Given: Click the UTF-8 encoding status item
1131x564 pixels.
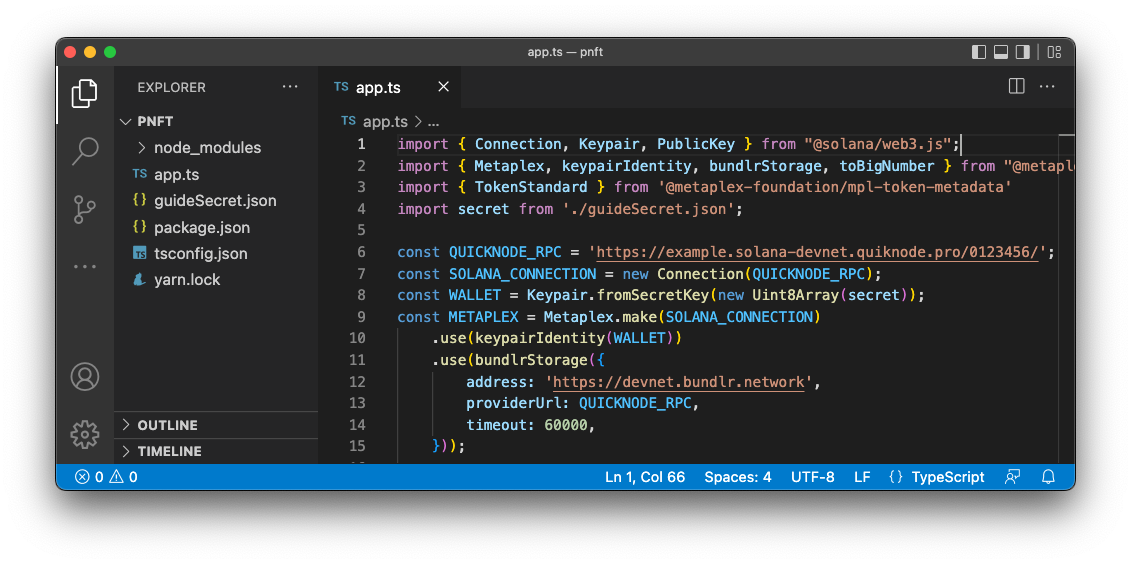Looking at the screenshot, I should coord(812,477).
